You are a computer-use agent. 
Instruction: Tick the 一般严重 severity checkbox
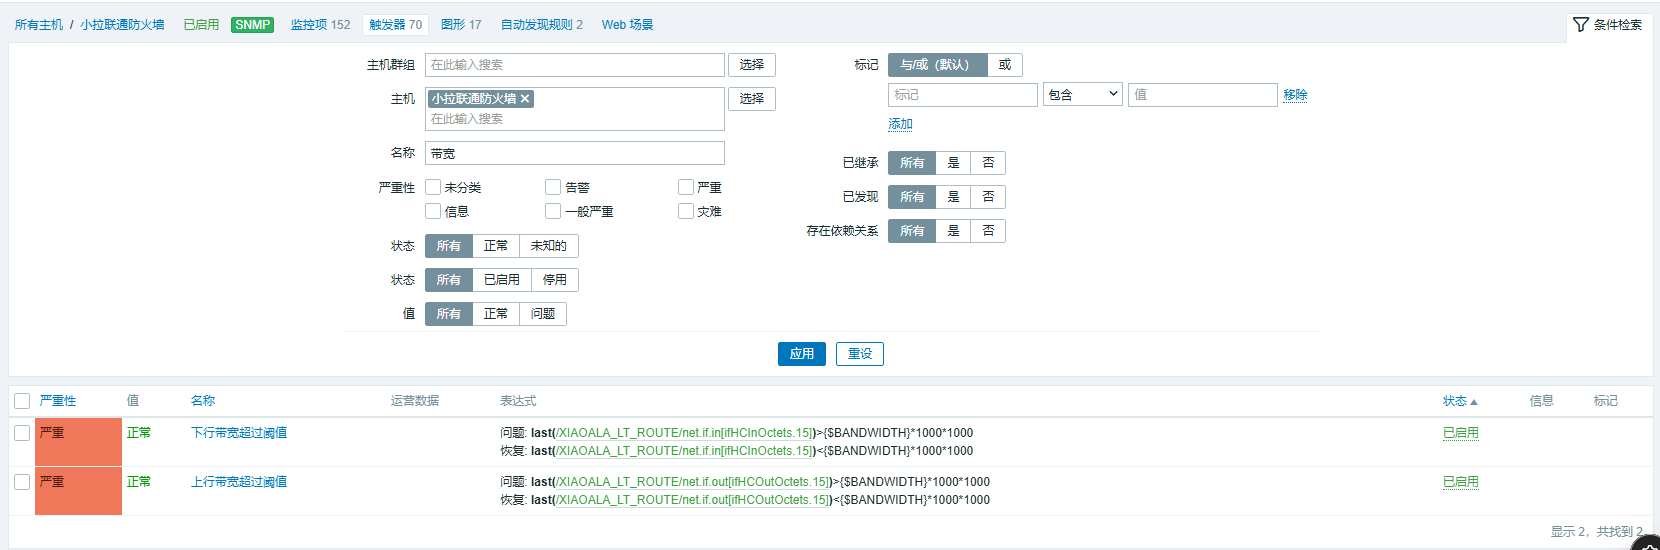553,211
